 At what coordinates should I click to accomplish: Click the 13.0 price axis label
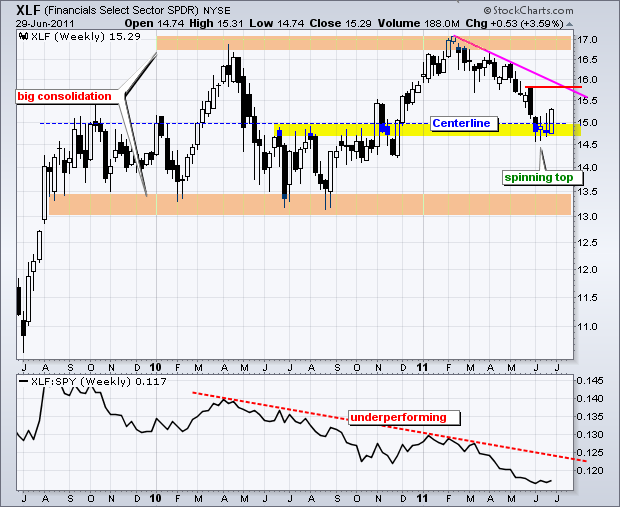pyautogui.click(x=587, y=217)
